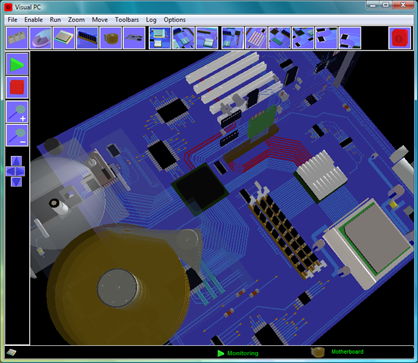The height and width of the screenshot is (363, 418).
Task: Select the RAM memory module icon
Action: pos(87,38)
